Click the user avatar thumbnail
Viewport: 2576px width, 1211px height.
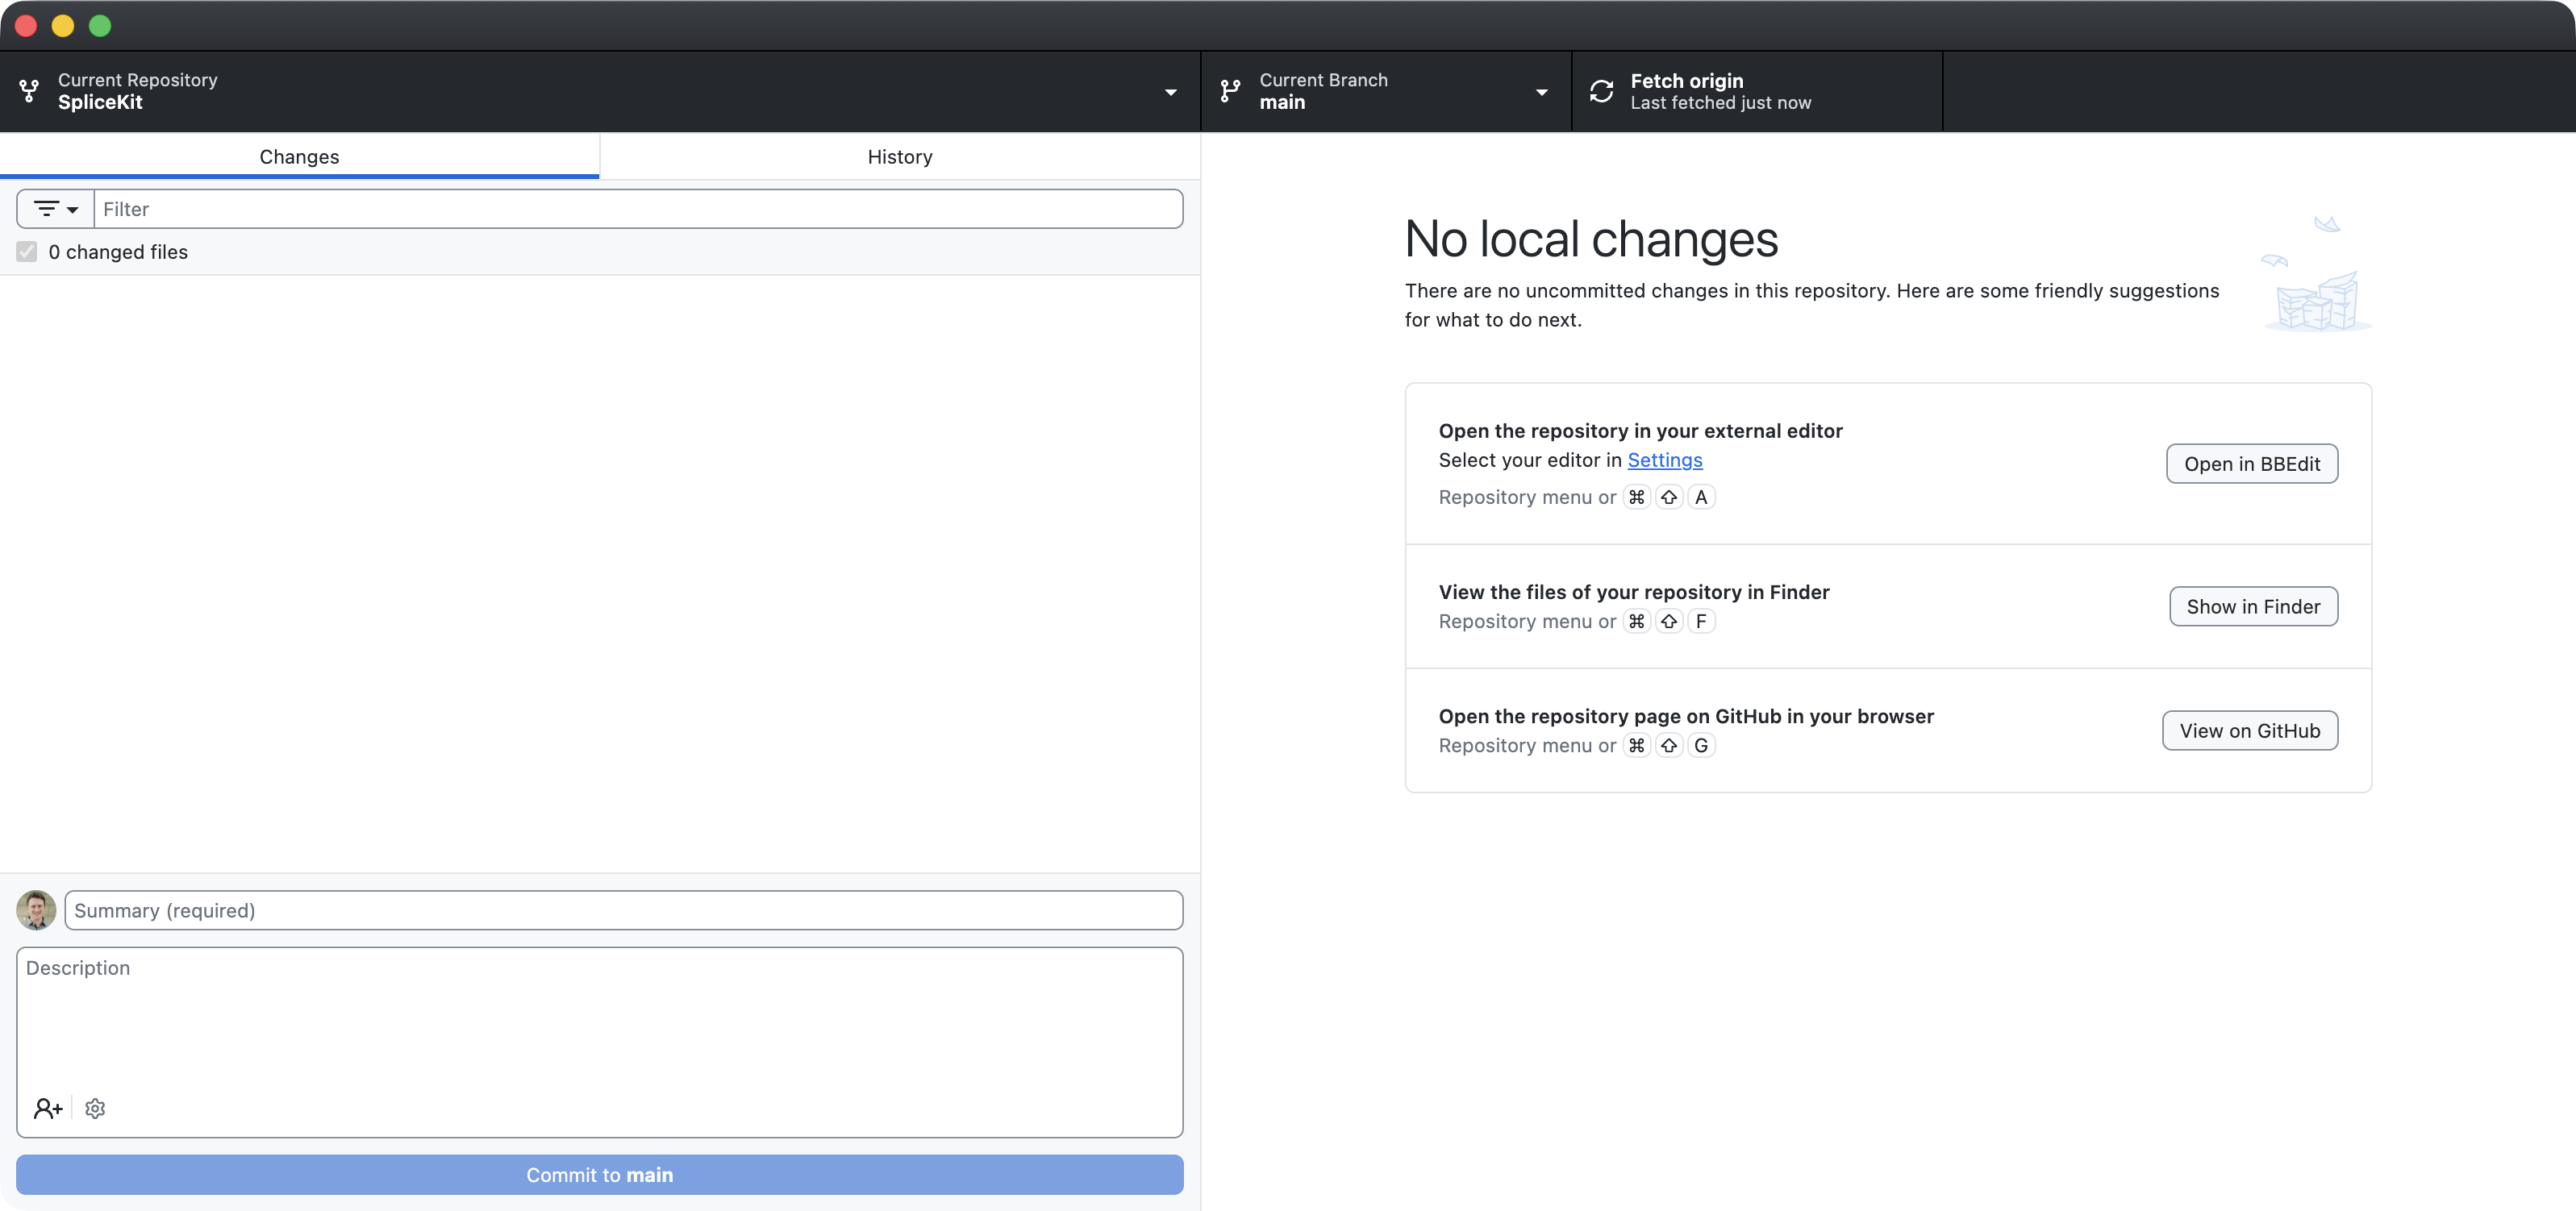click(x=36, y=910)
